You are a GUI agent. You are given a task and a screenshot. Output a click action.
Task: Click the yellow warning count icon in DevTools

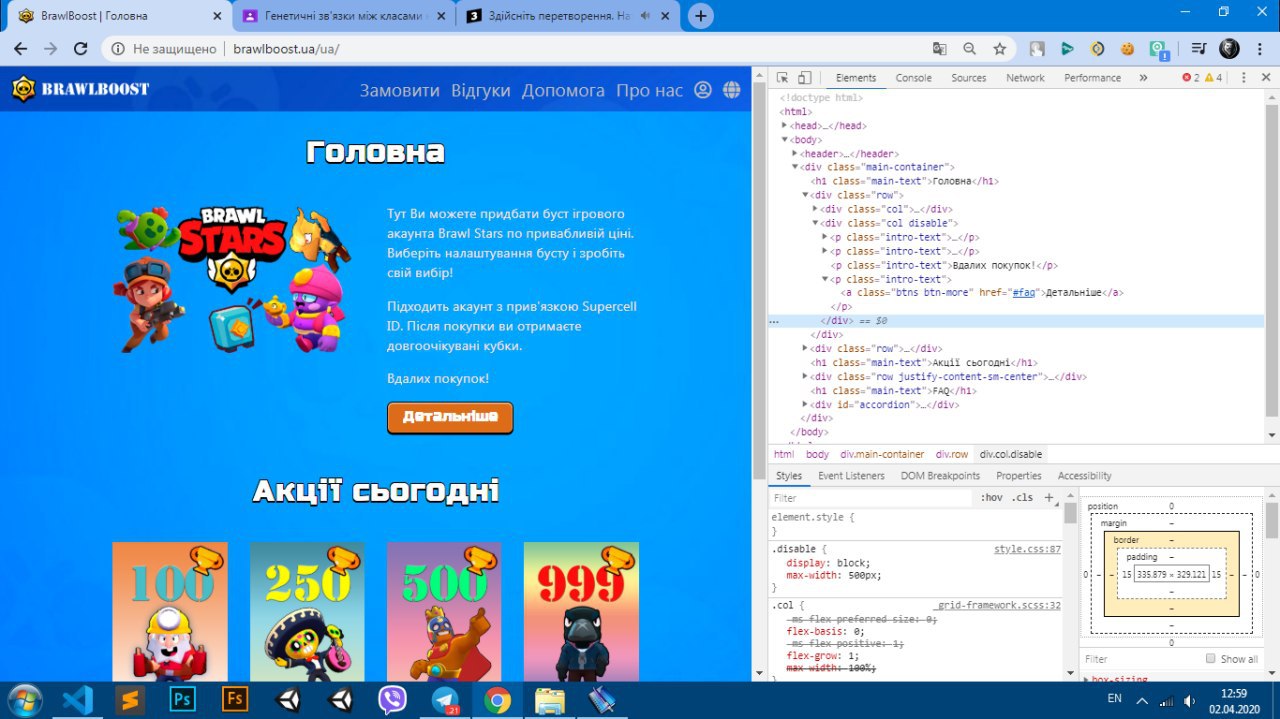(1213, 78)
